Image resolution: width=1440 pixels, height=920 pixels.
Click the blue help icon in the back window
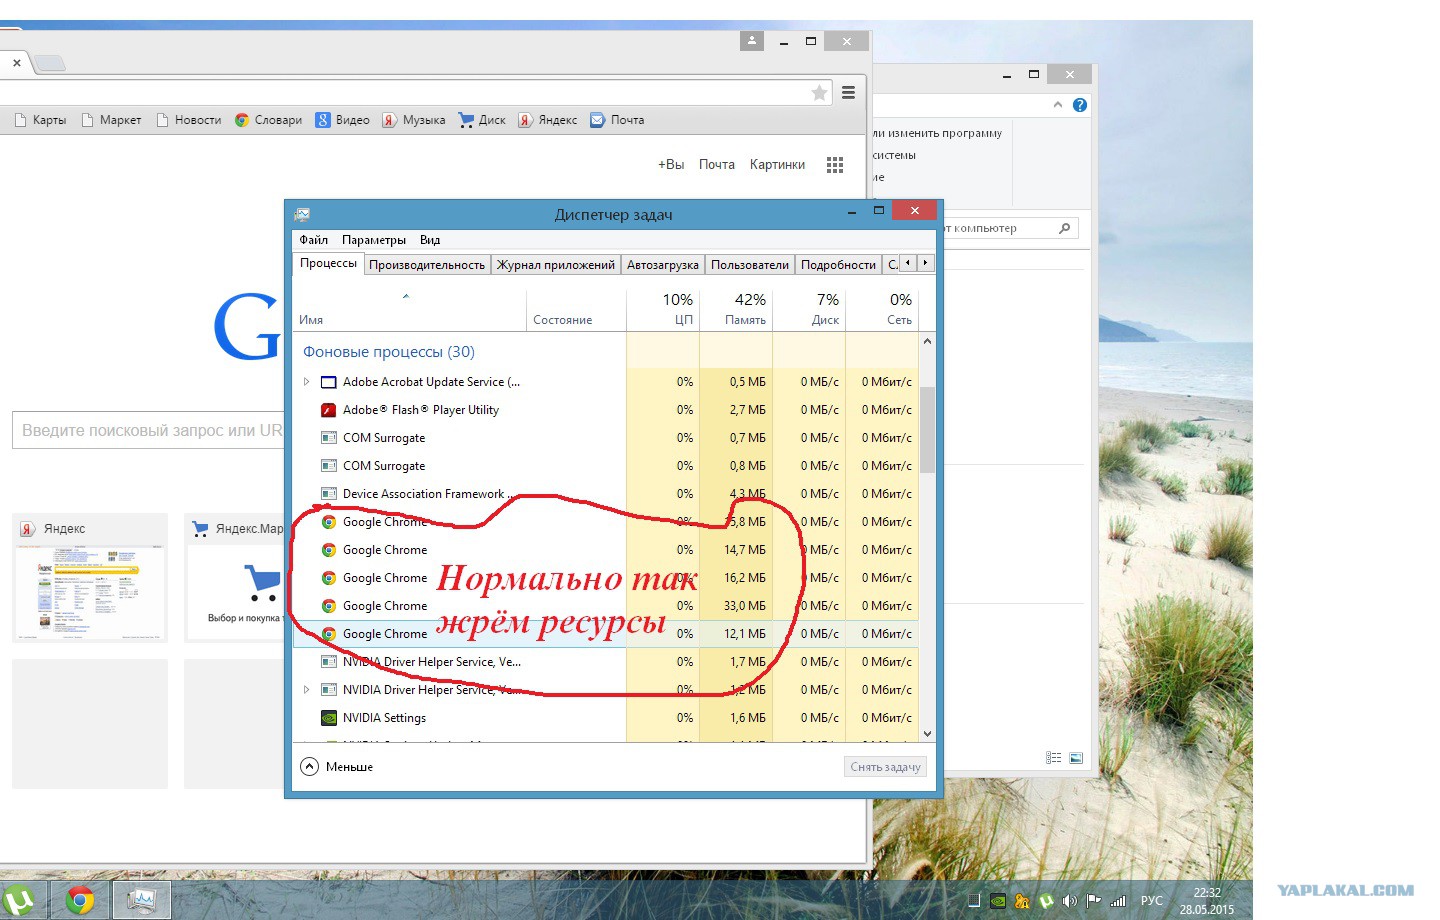[x=1080, y=105]
